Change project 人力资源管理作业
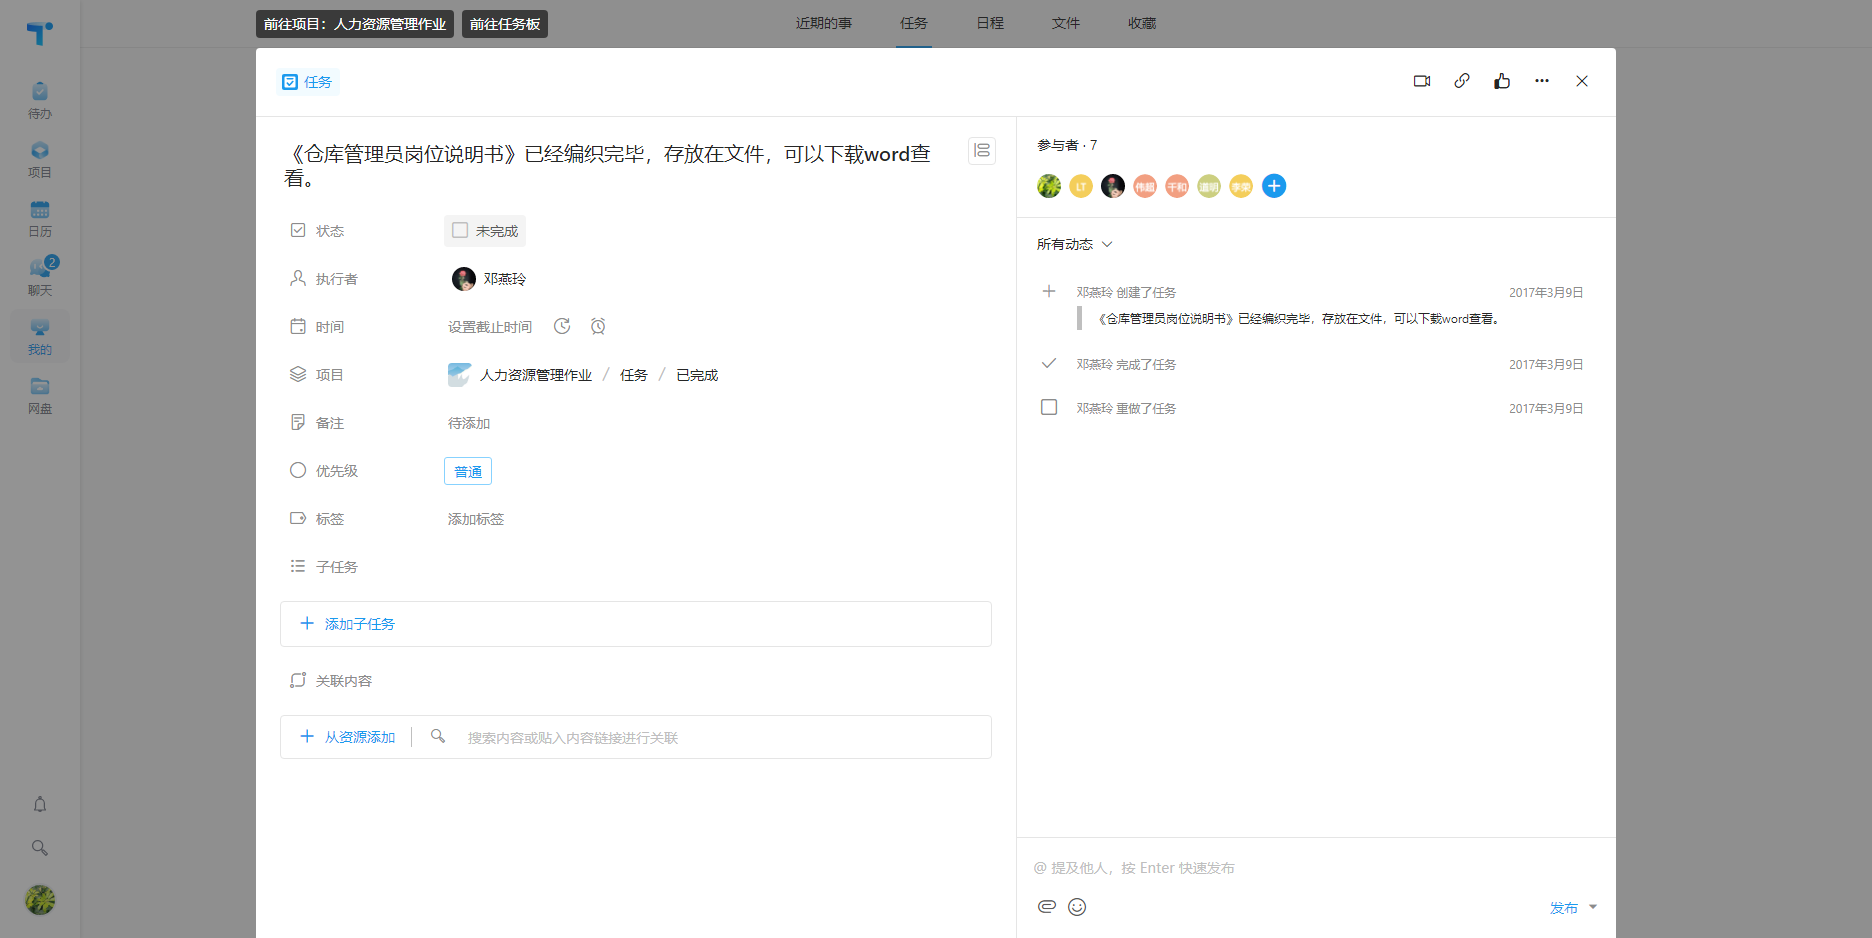 coord(520,375)
